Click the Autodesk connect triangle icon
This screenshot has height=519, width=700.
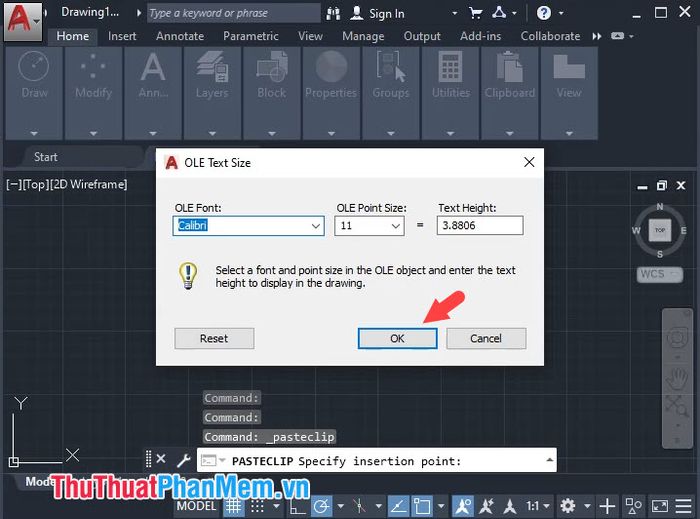[499, 12]
